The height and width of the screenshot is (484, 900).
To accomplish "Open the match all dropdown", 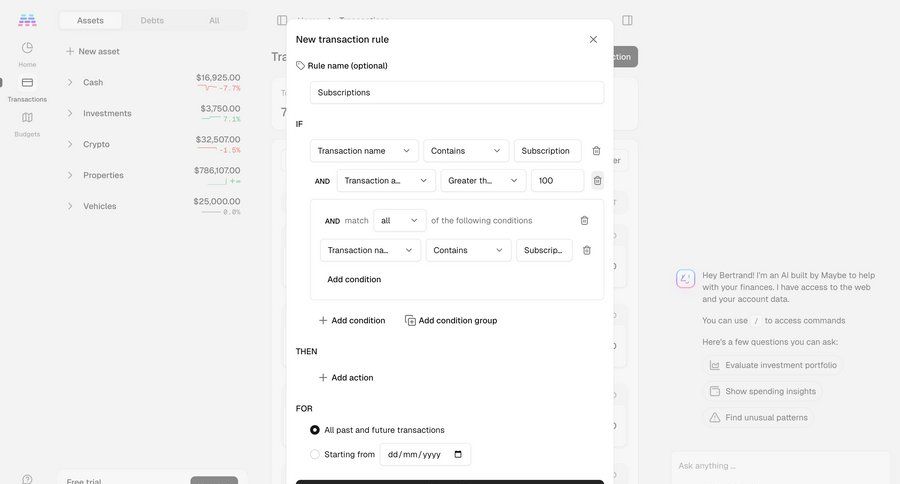I will tap(399, 220).
